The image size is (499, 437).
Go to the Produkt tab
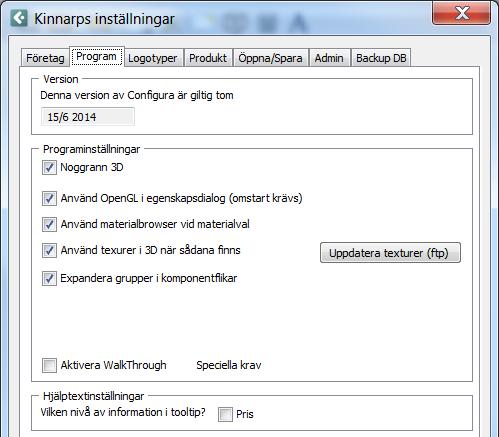click(208, 58)
